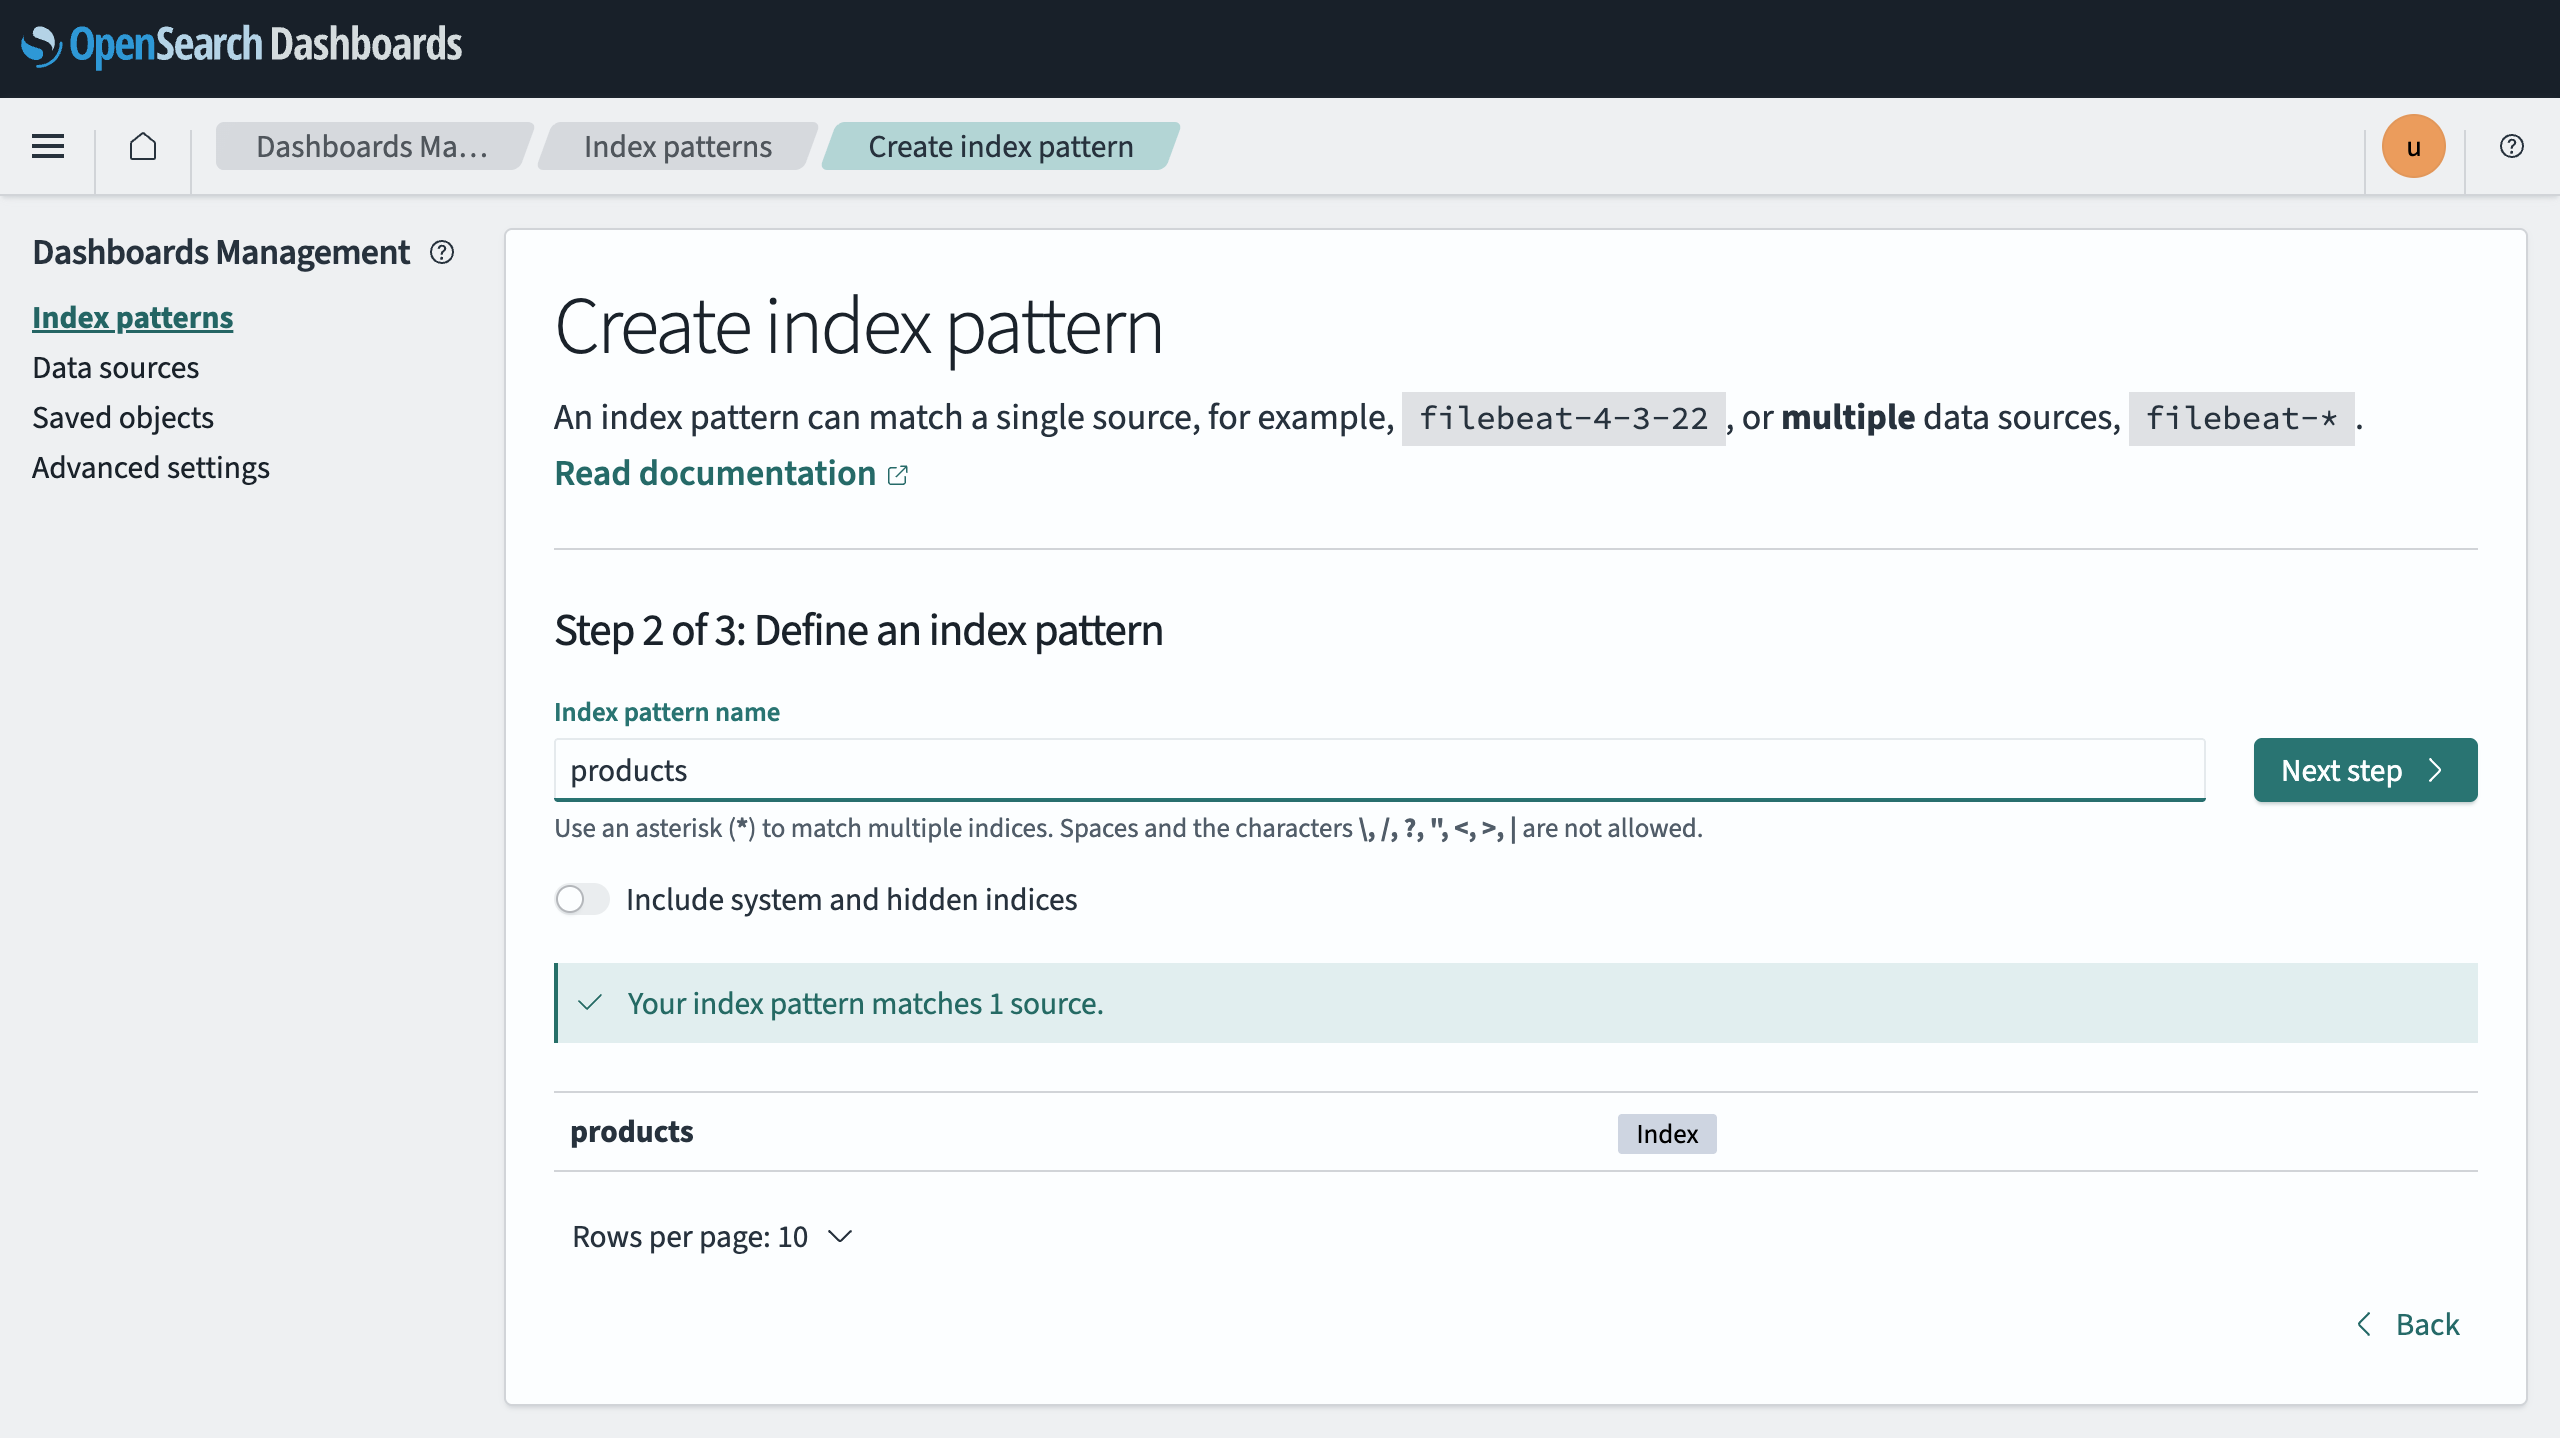Click the products row in matches table
Image resolution: width=2560 pixels, height=1438 pixels.
[1515, 1132]
